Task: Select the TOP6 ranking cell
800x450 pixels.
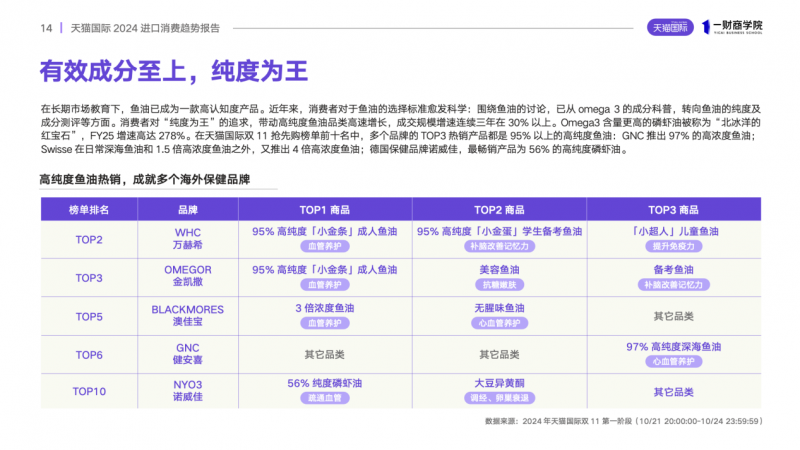Action: coord(89,355)
